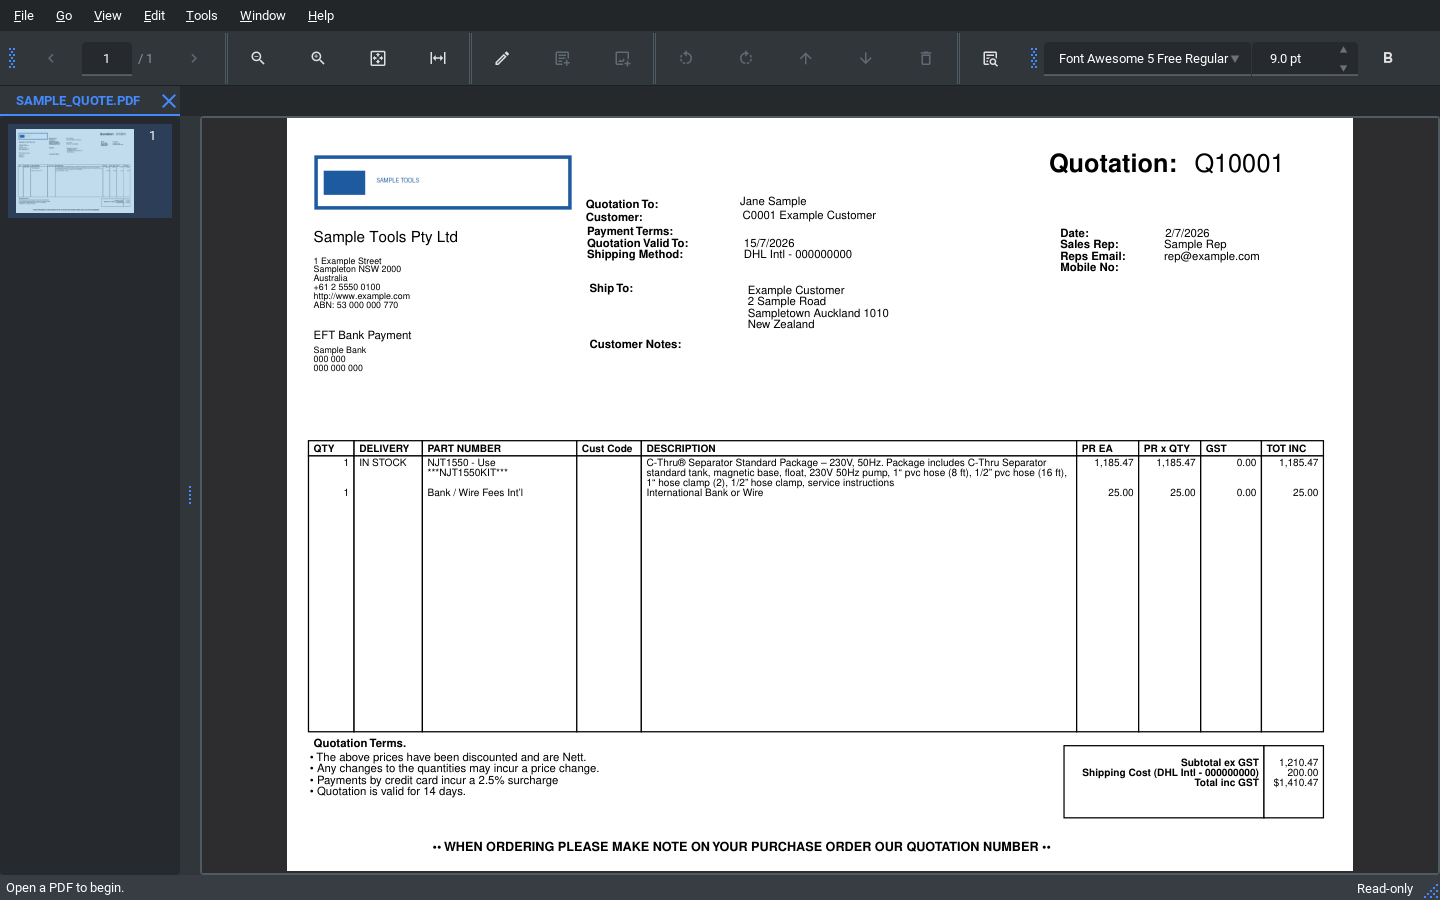Go to the next page arrow
The width and height of the screenshot is (1440, 900).
click(x=194, y=58)
